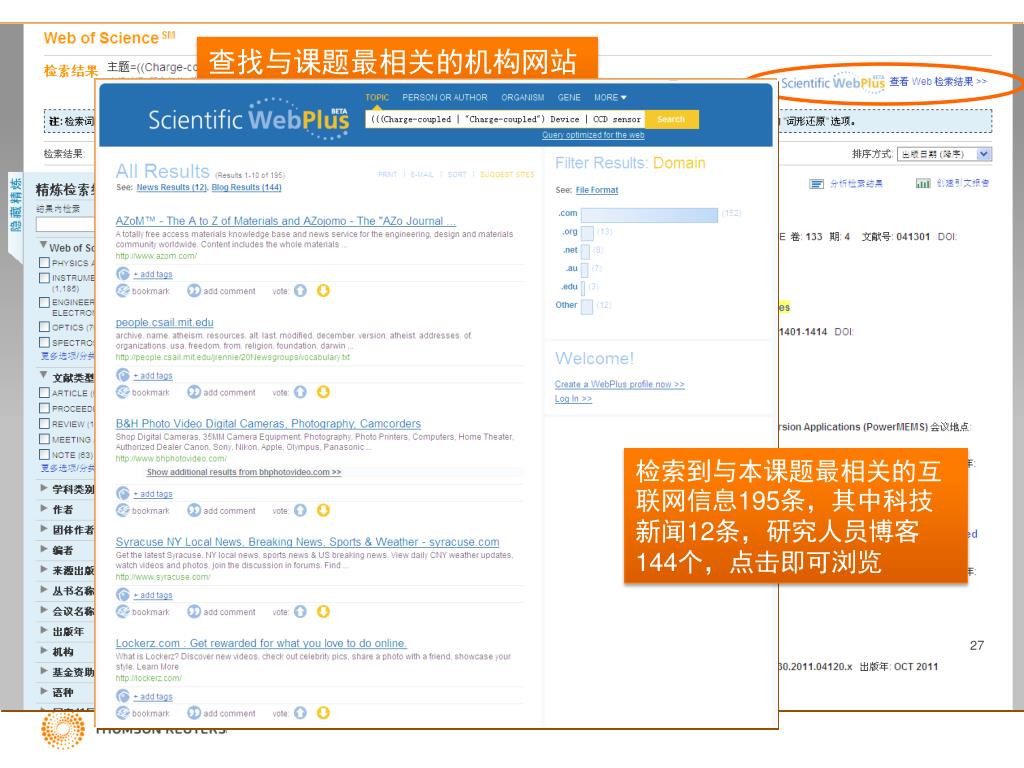The width and height of the screenshot is (1024, 768).
Task: Open News Results (12) link
Action: pos(172,187)
